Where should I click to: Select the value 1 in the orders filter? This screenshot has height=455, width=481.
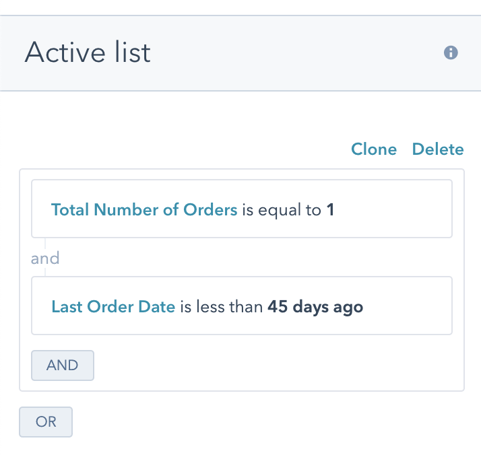coord(330,210)
